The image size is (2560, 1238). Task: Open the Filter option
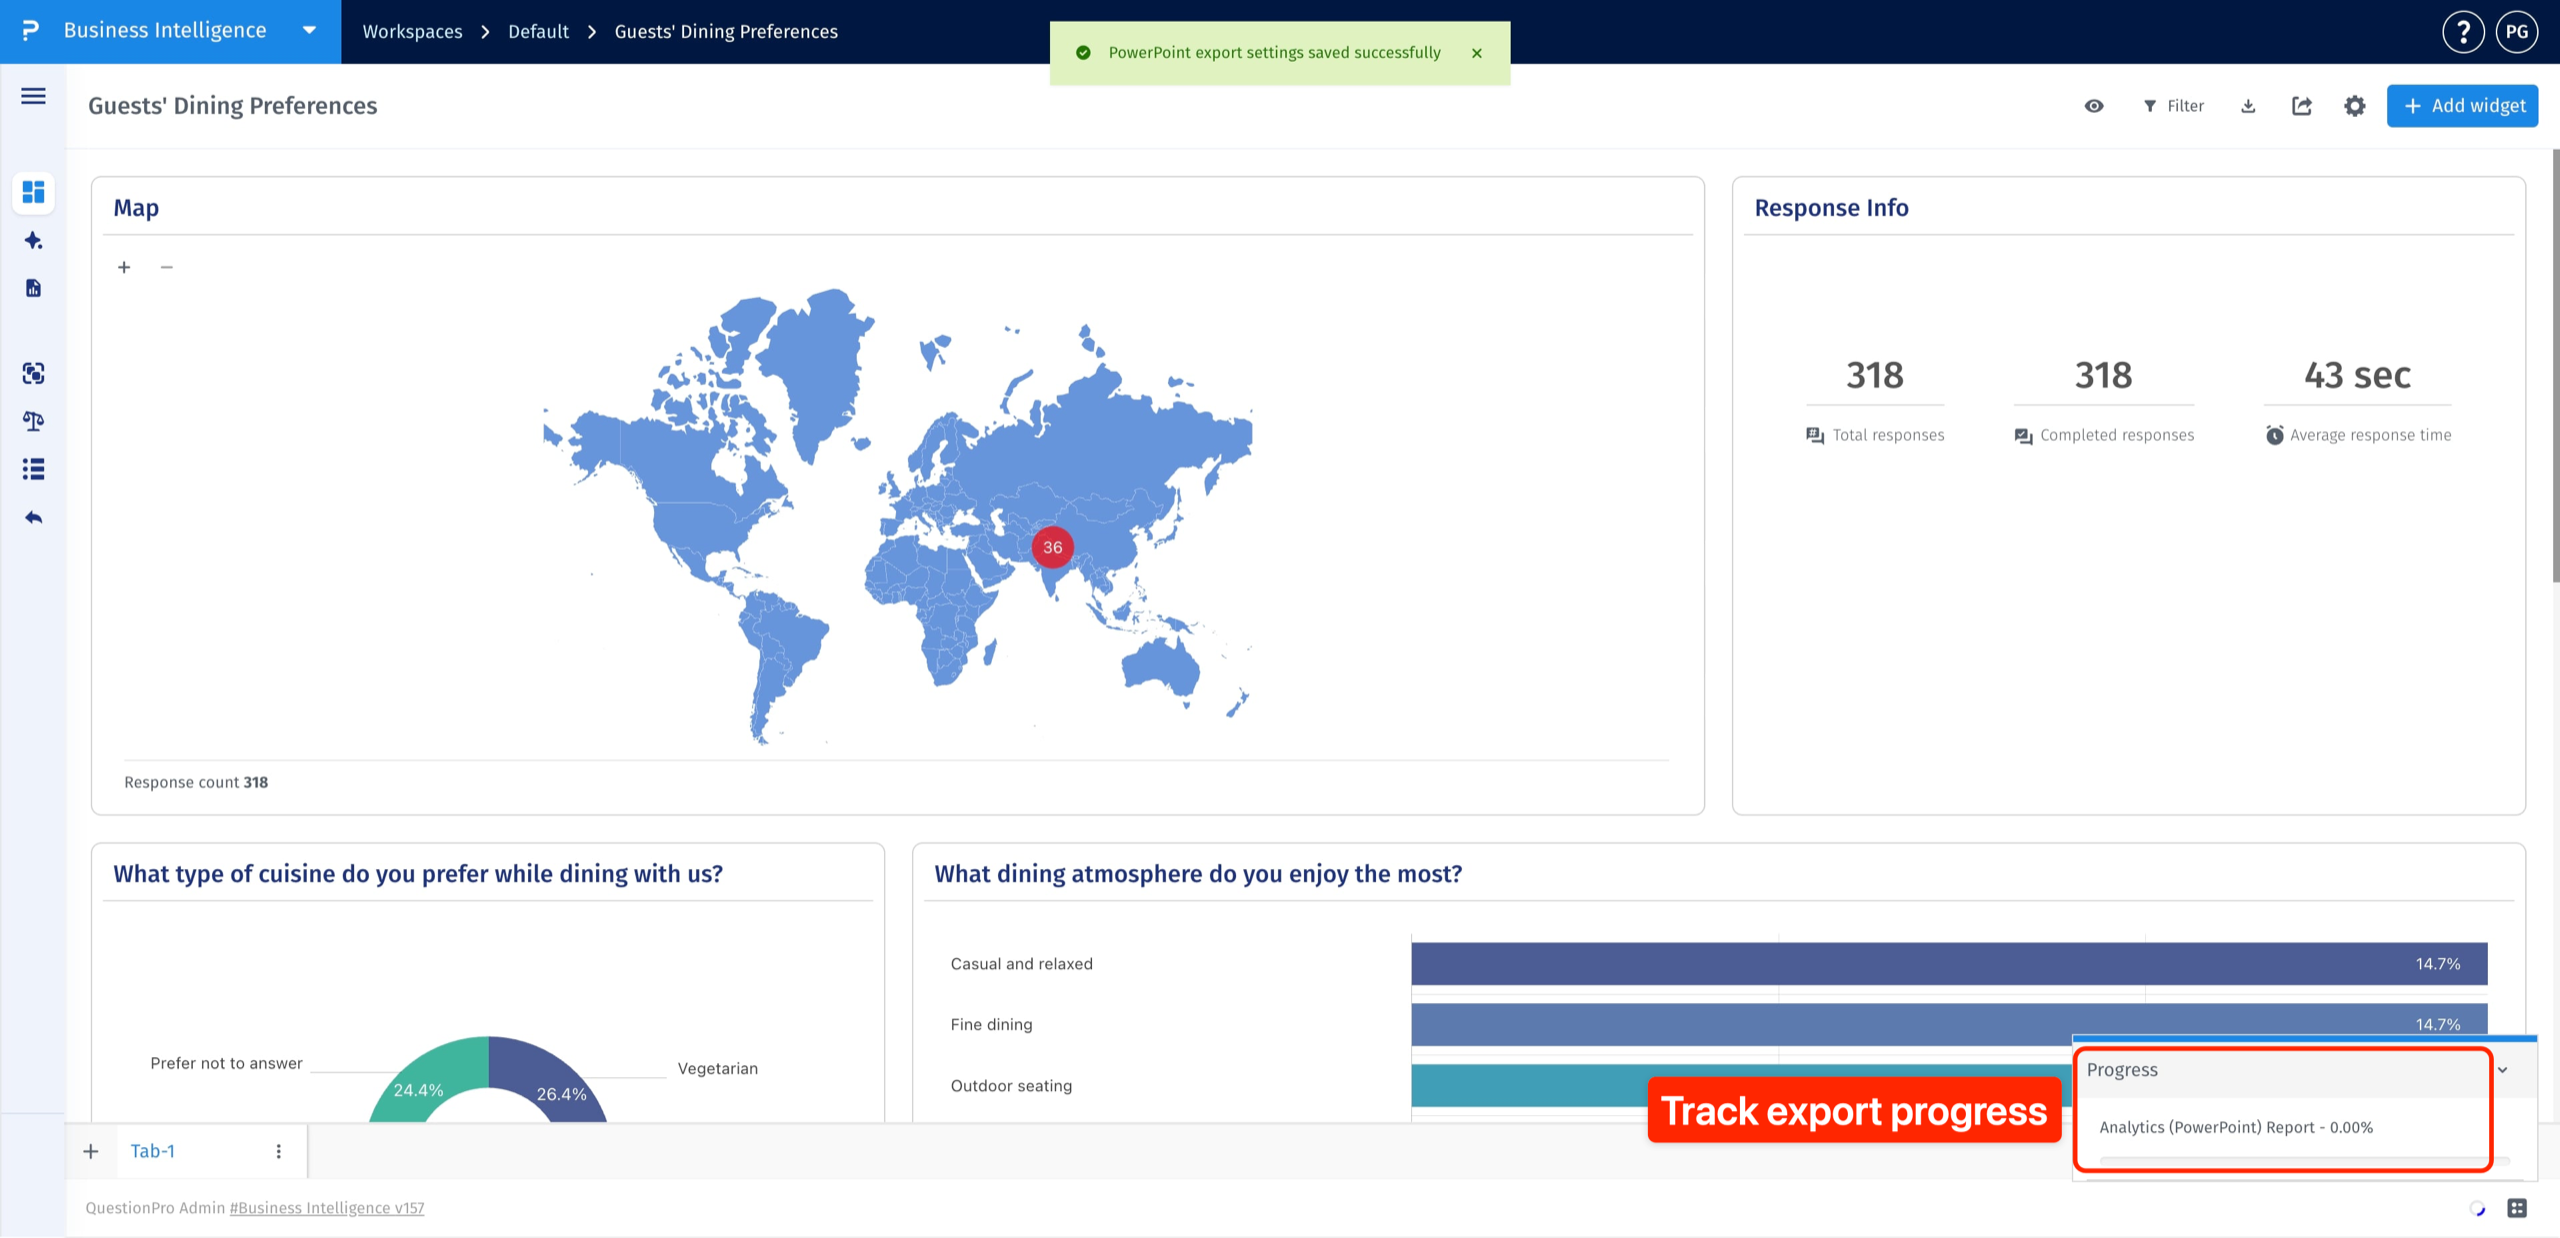2173,106
